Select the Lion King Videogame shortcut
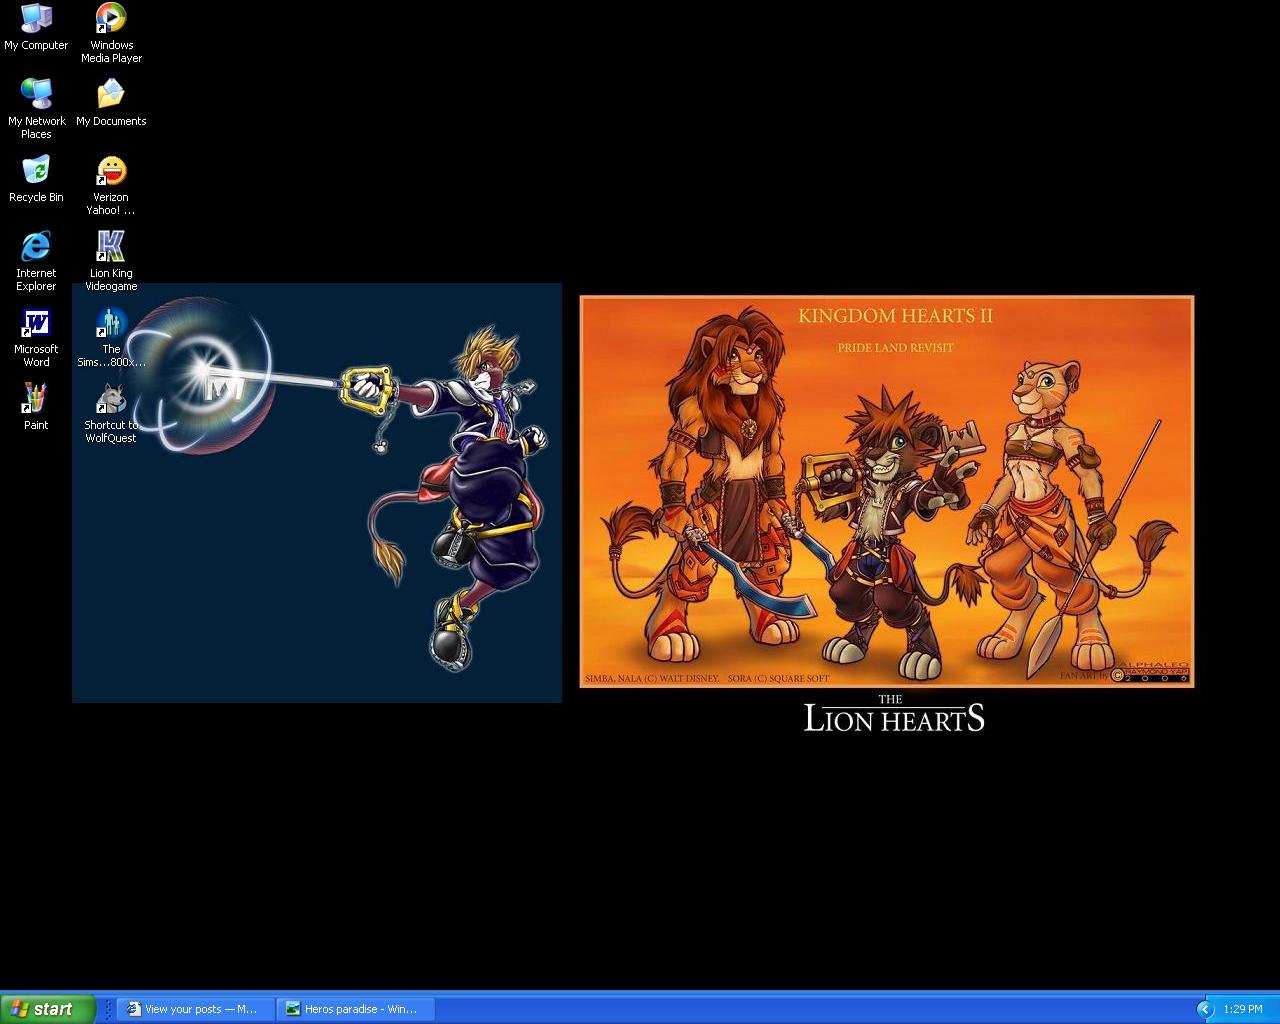The width and height of the screenshot is (1280, 1024). coord(111,248)
